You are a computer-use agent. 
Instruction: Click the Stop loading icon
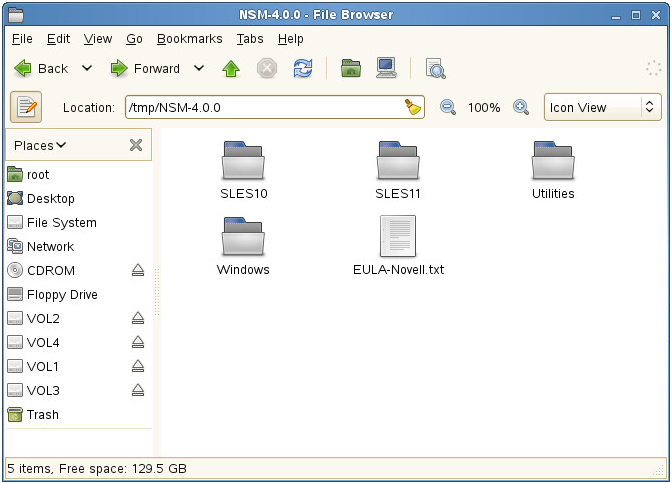267,69
